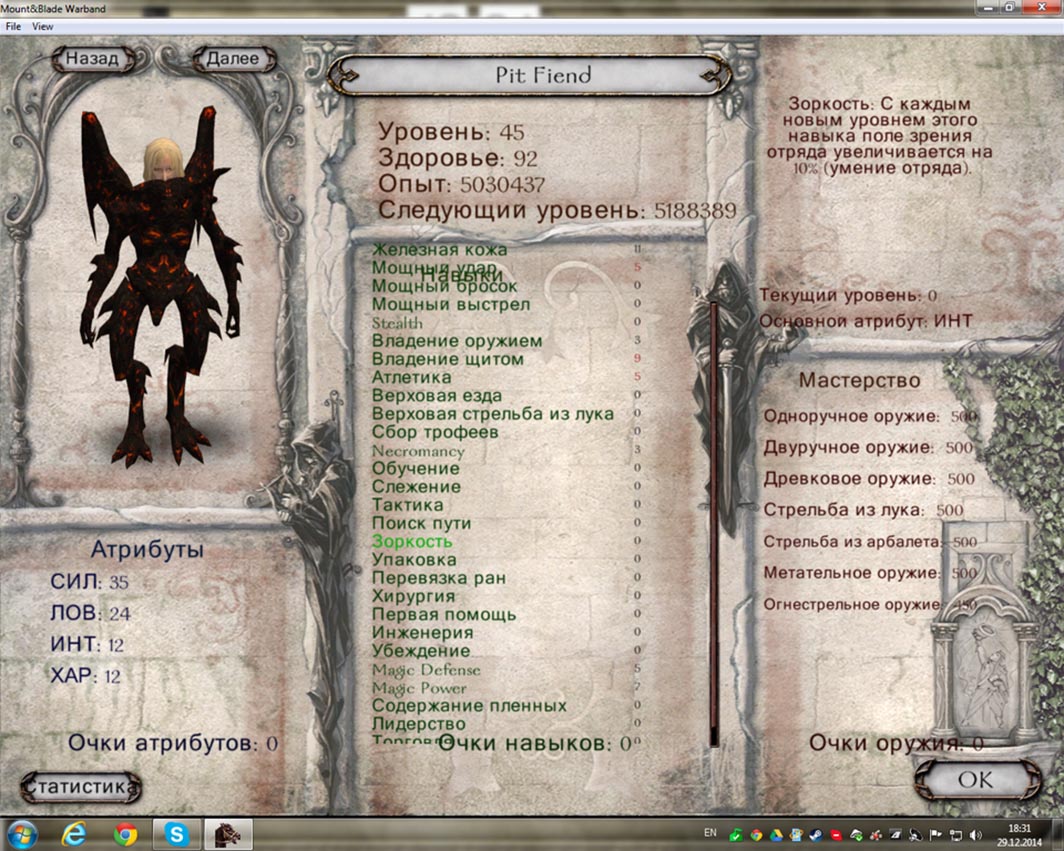Select the Железная кожа skill
Screen dimensions: 1064x851
439,250
